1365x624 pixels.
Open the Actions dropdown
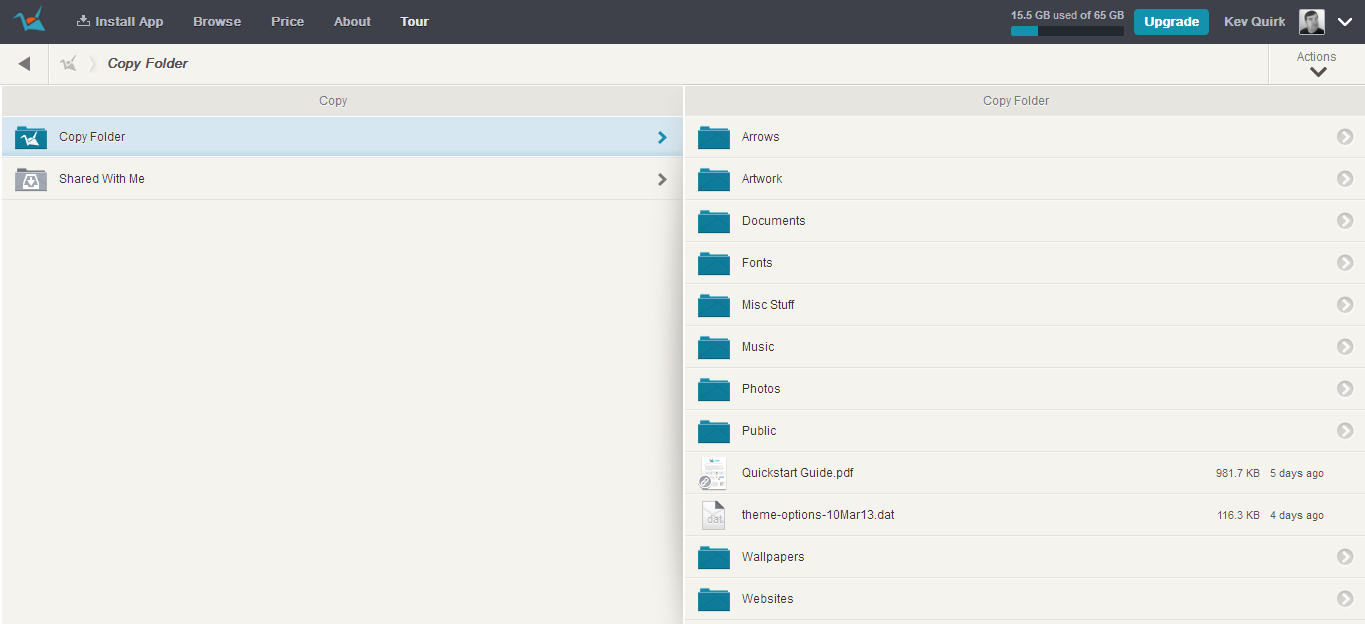1315,62
